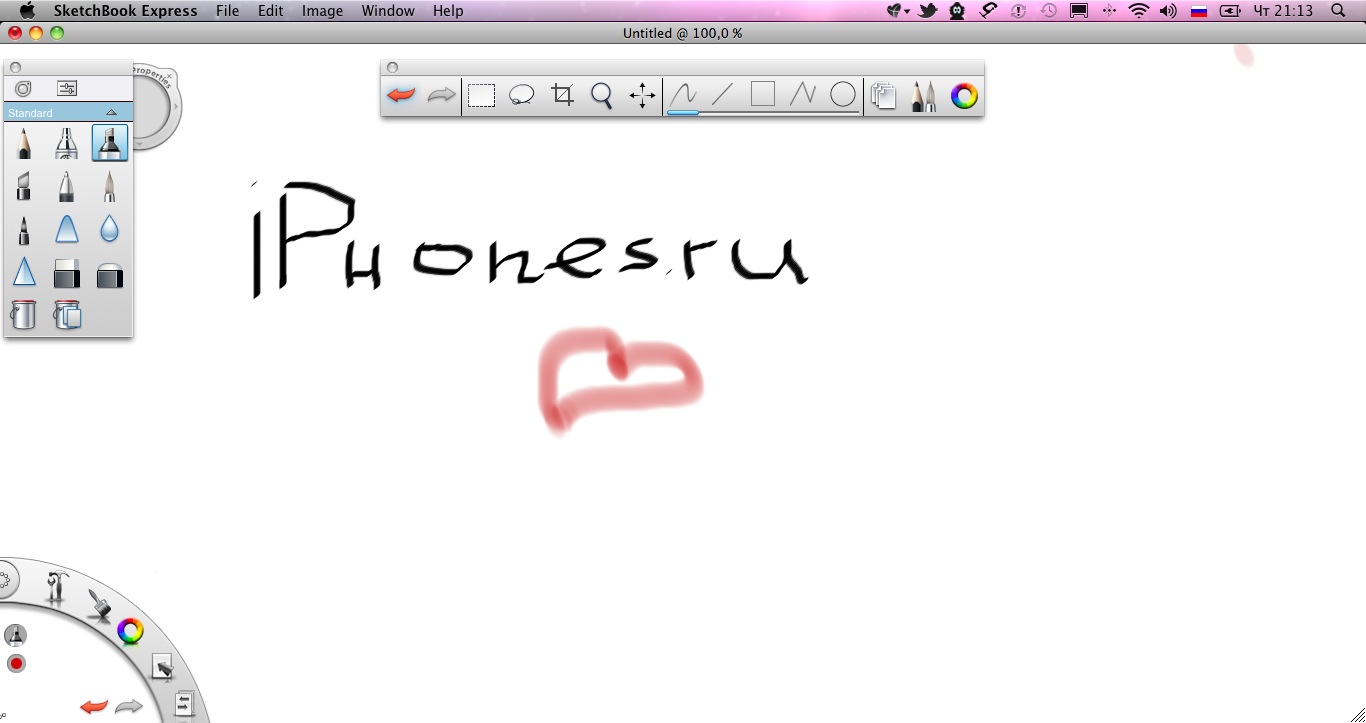The width and height of the screenshot is (1366, 723).
Task: Select the Smear brush
Action: pyautogui.click(x=66, y=229)
